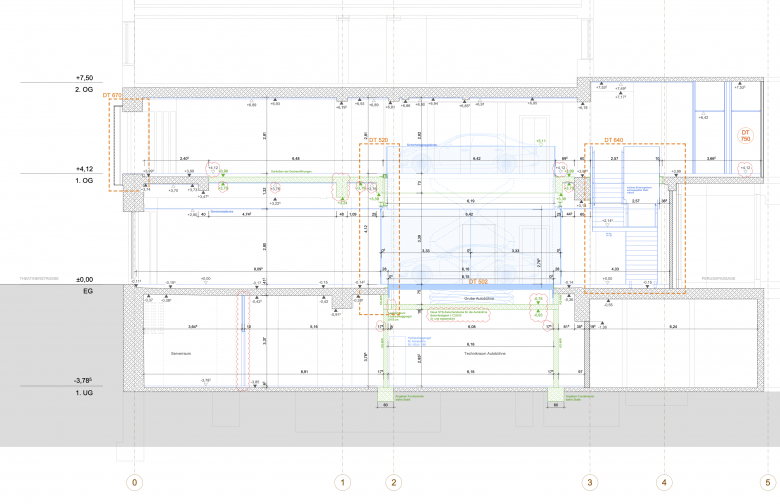
Task: Click grid axis bubble number 4
Action: pos(664,482)
